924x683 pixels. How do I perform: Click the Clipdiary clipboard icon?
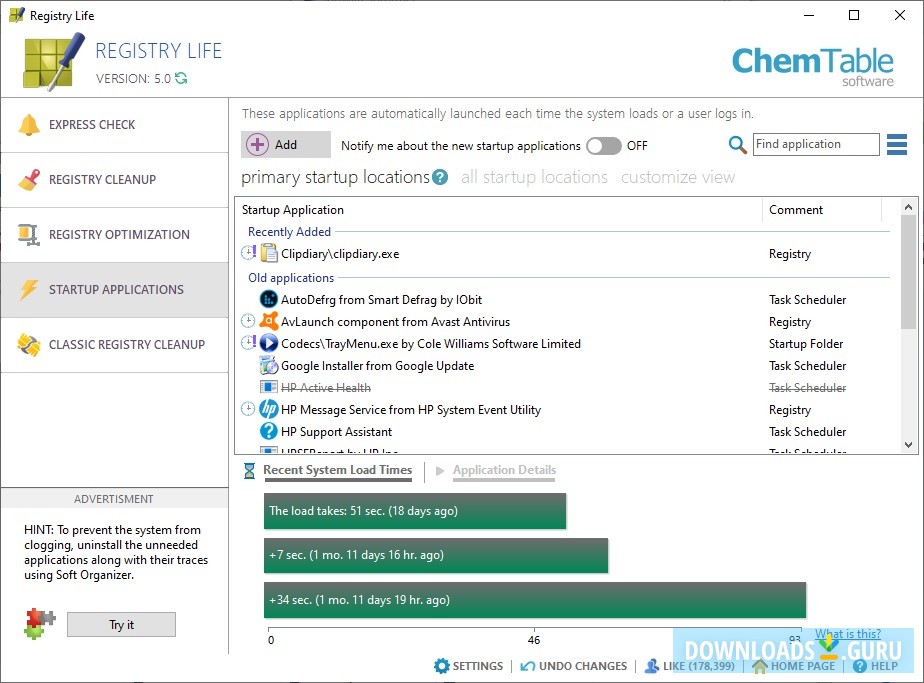coord(269,253)
